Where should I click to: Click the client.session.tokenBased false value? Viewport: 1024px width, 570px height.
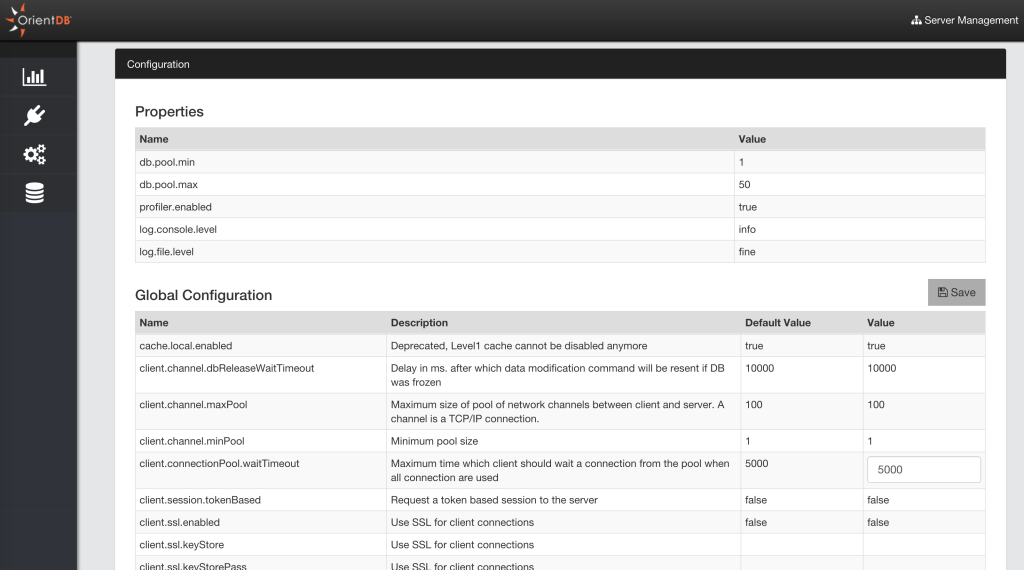click(878, 500)
